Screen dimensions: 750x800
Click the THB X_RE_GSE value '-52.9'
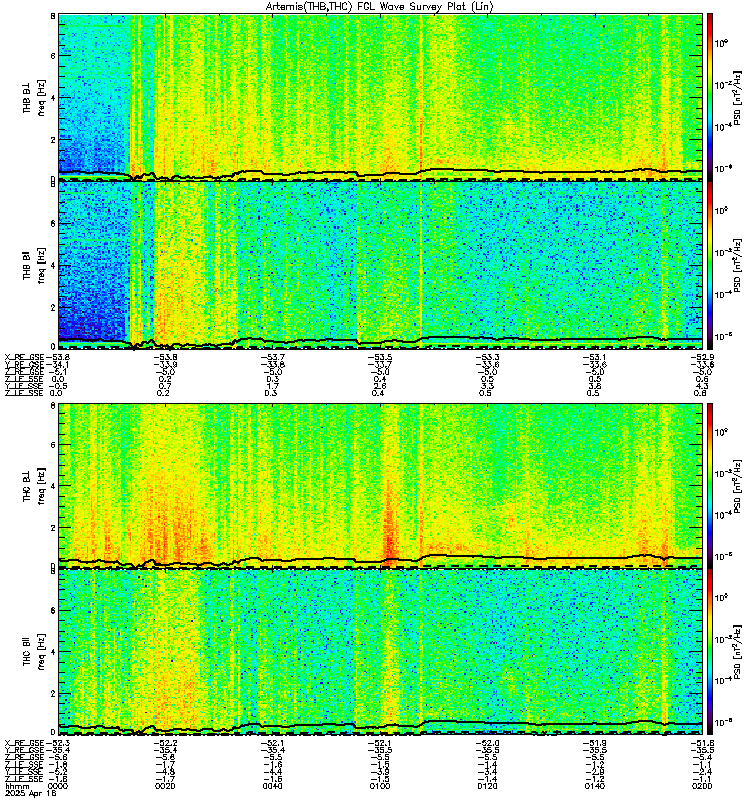pos(702,357)
